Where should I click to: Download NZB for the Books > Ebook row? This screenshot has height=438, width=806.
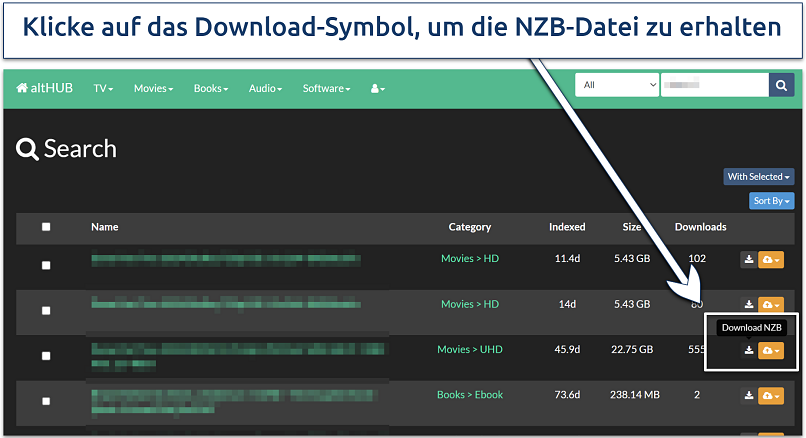[x=749, y=396]
